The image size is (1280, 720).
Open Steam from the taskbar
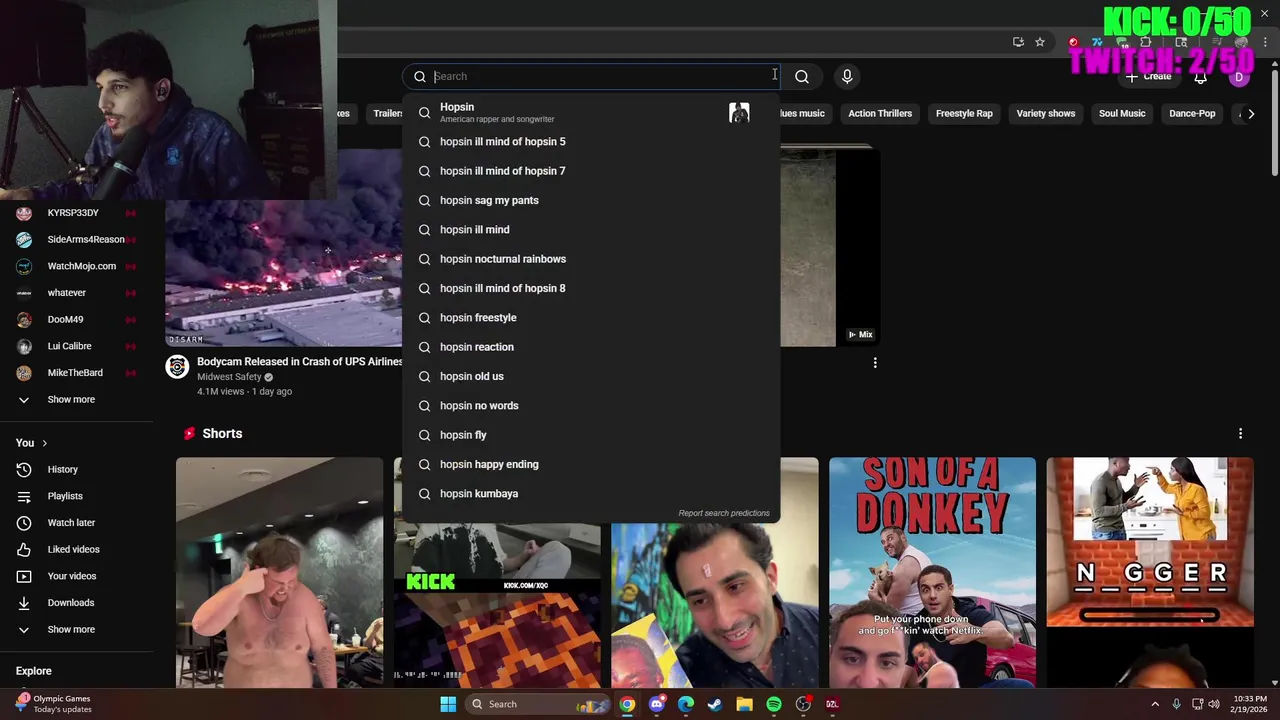click(x=715, y=704)
